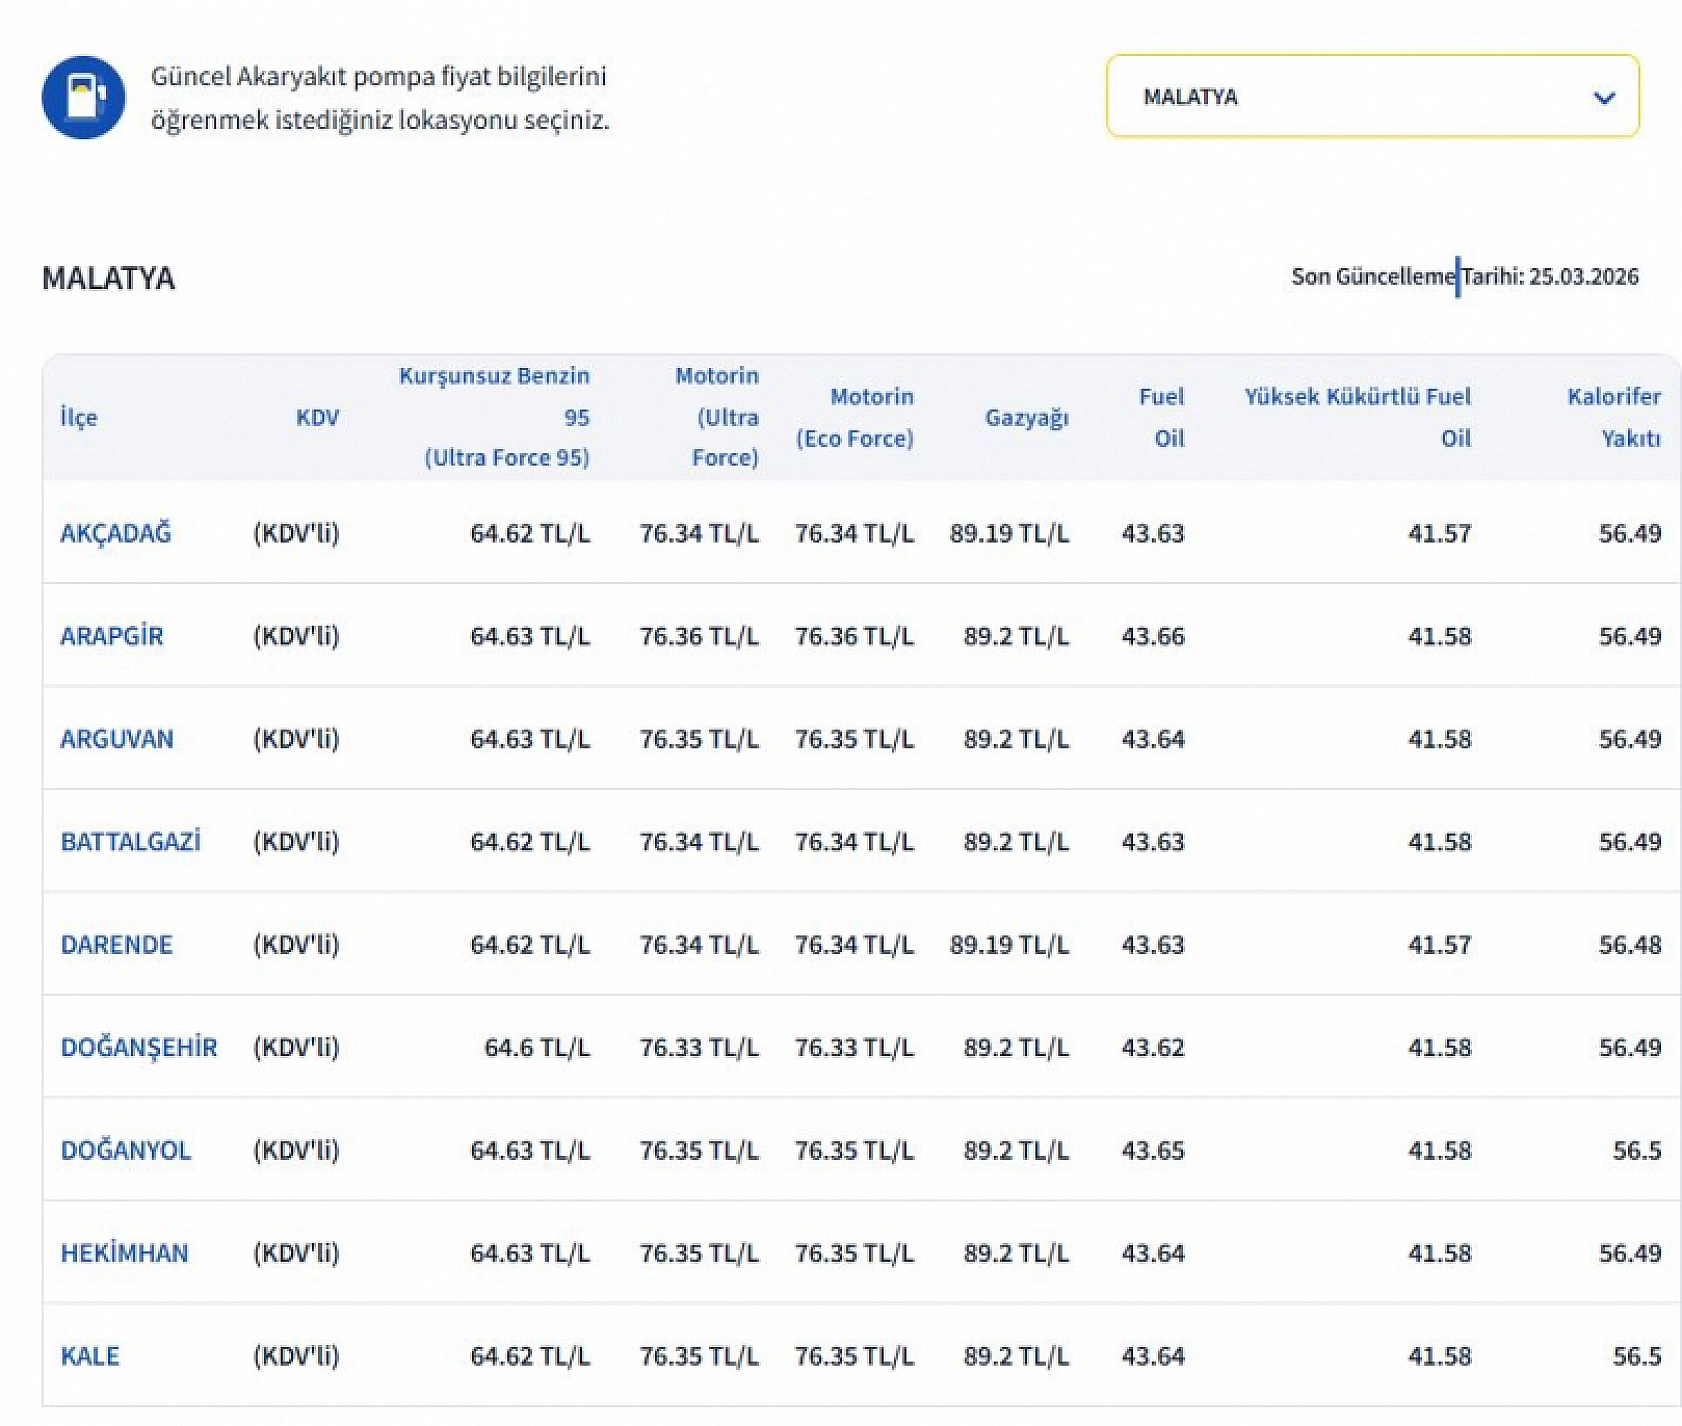This screenshot has width=1682, height=1426.
Task: Open the HEKİMHAN district link
Action: click(x=125, y=1253)
